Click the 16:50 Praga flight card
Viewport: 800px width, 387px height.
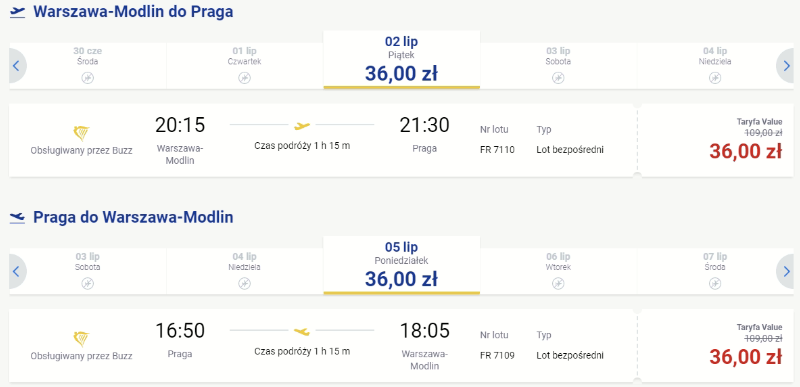(x=322, y=346)
